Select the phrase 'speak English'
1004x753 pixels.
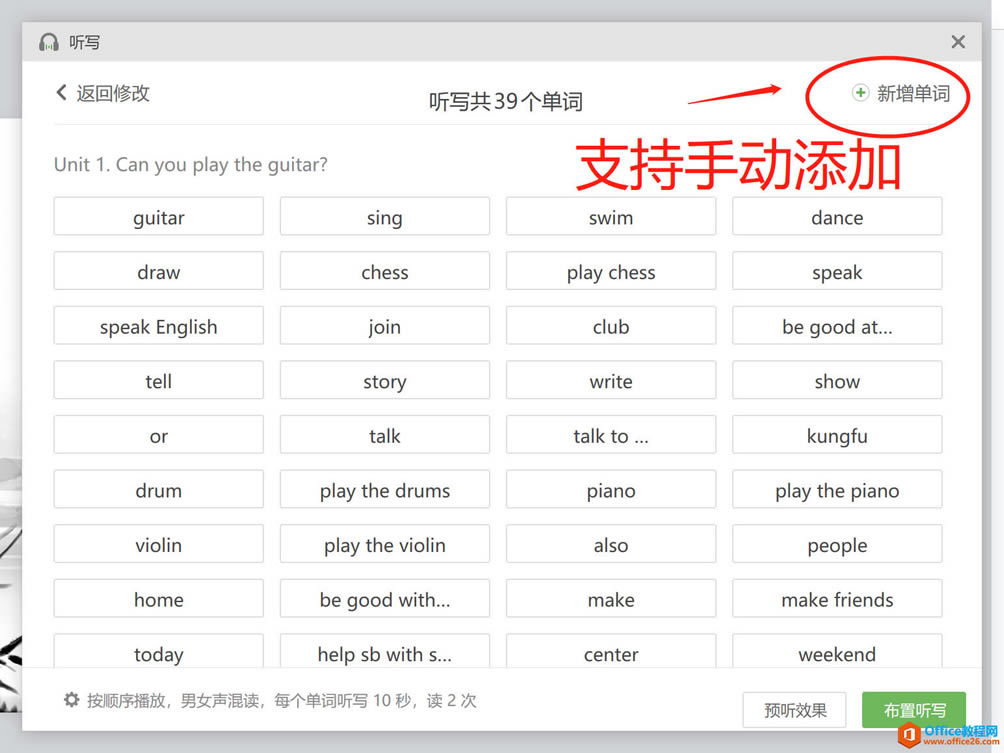tap(159, 325)
